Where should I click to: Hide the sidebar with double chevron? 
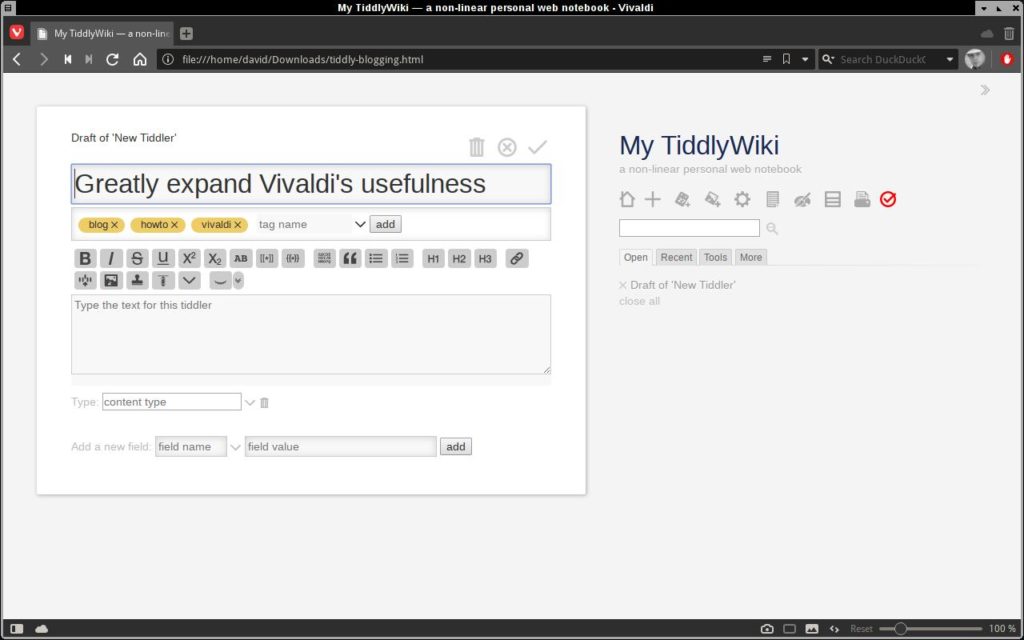pyautogui.click(x=985, y=90)
